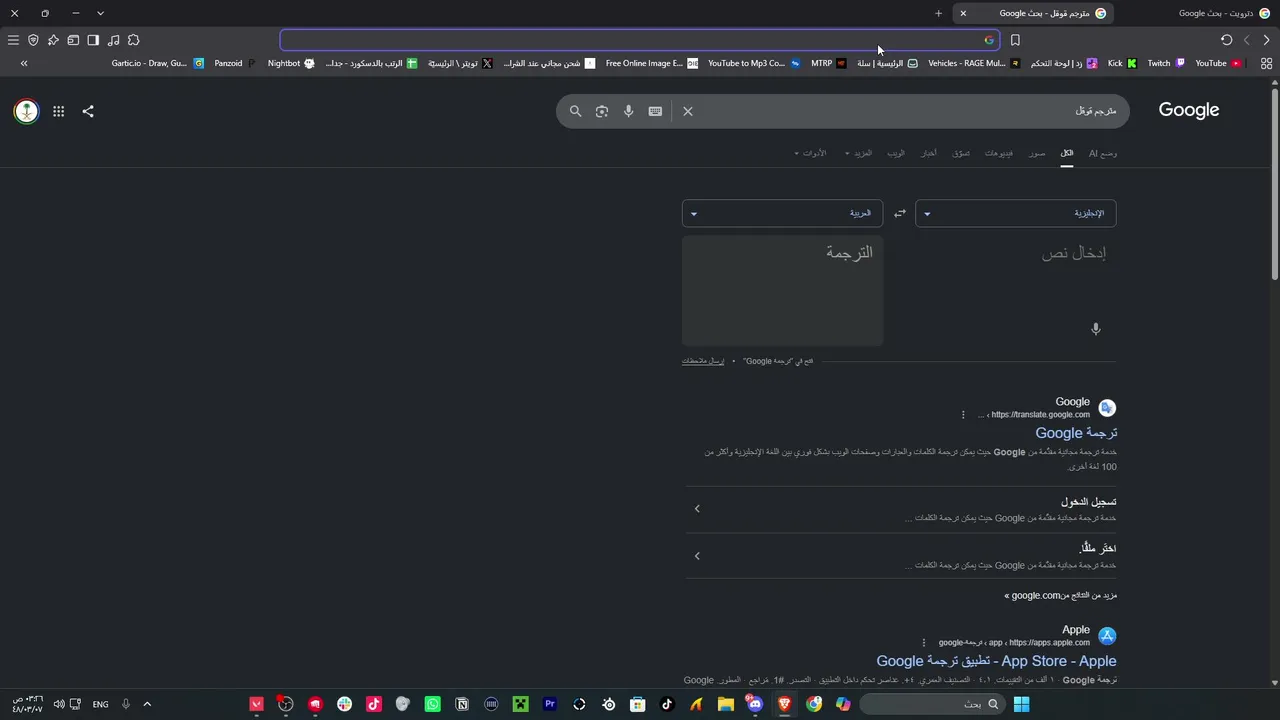This screenshot has width=1280, height=720.
Task: Open the music note playlist icon
Action: pyautogui.click(x=113, y=40)
